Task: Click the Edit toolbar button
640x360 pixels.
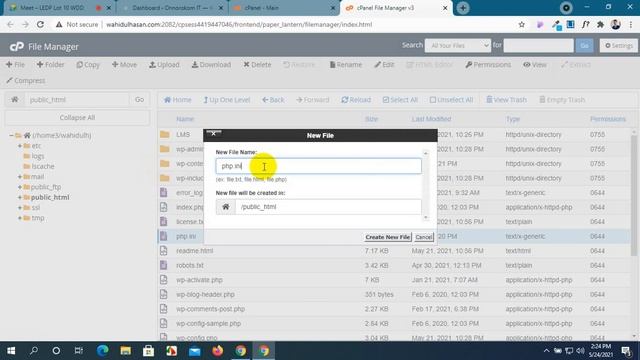Action: [384, 64]
